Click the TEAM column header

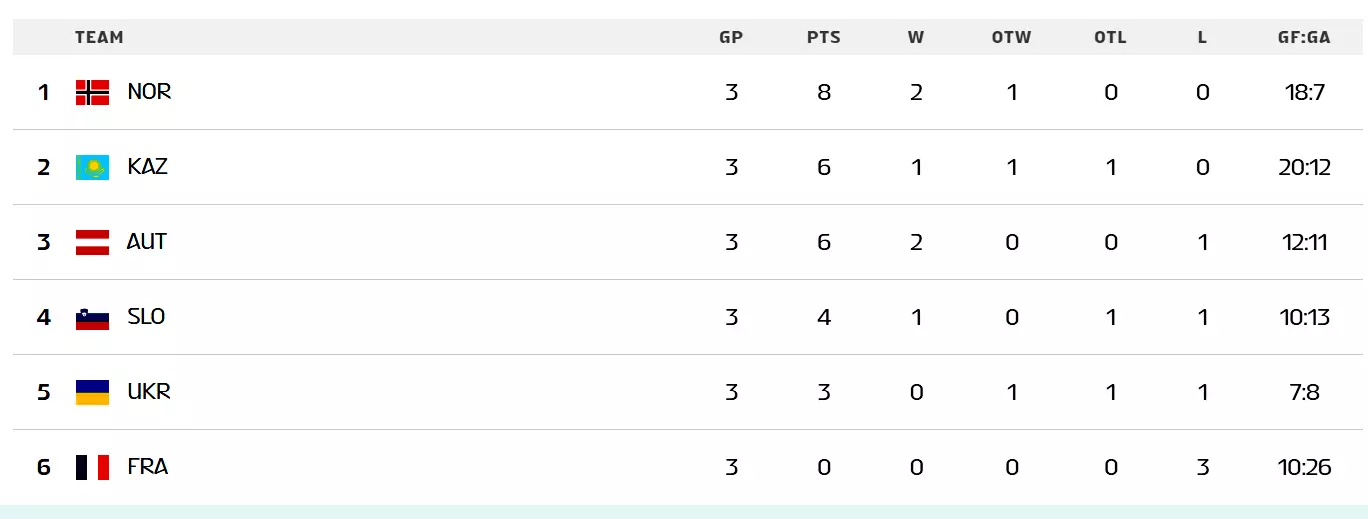tap(99, 38)
